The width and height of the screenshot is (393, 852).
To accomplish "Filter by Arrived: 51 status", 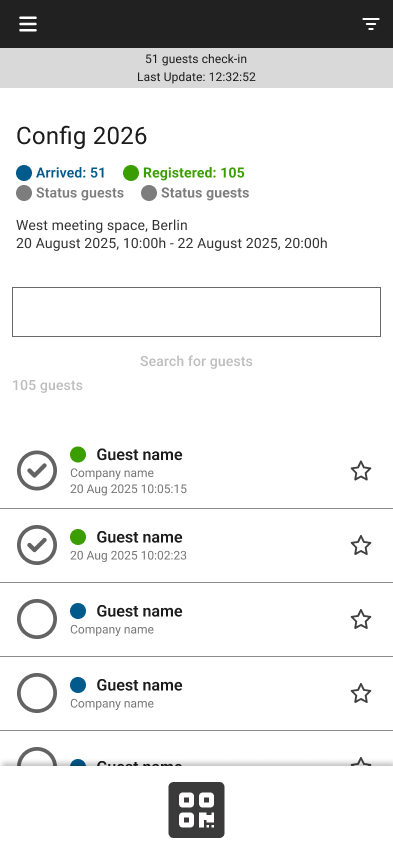I will click(x=61, y=173).
